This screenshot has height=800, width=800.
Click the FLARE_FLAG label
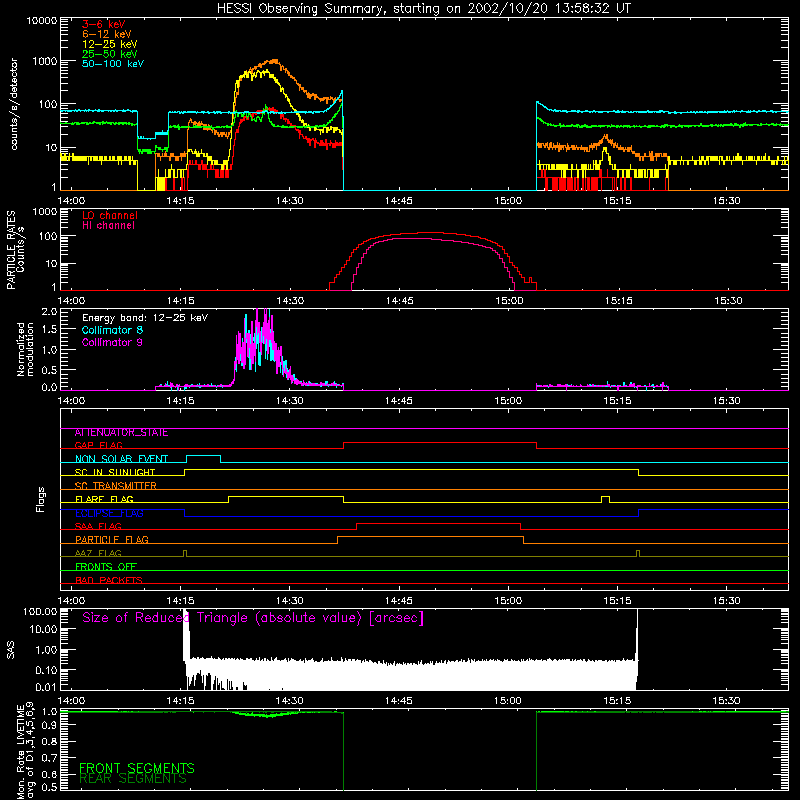pyautogui.click(x=104, y=499)
